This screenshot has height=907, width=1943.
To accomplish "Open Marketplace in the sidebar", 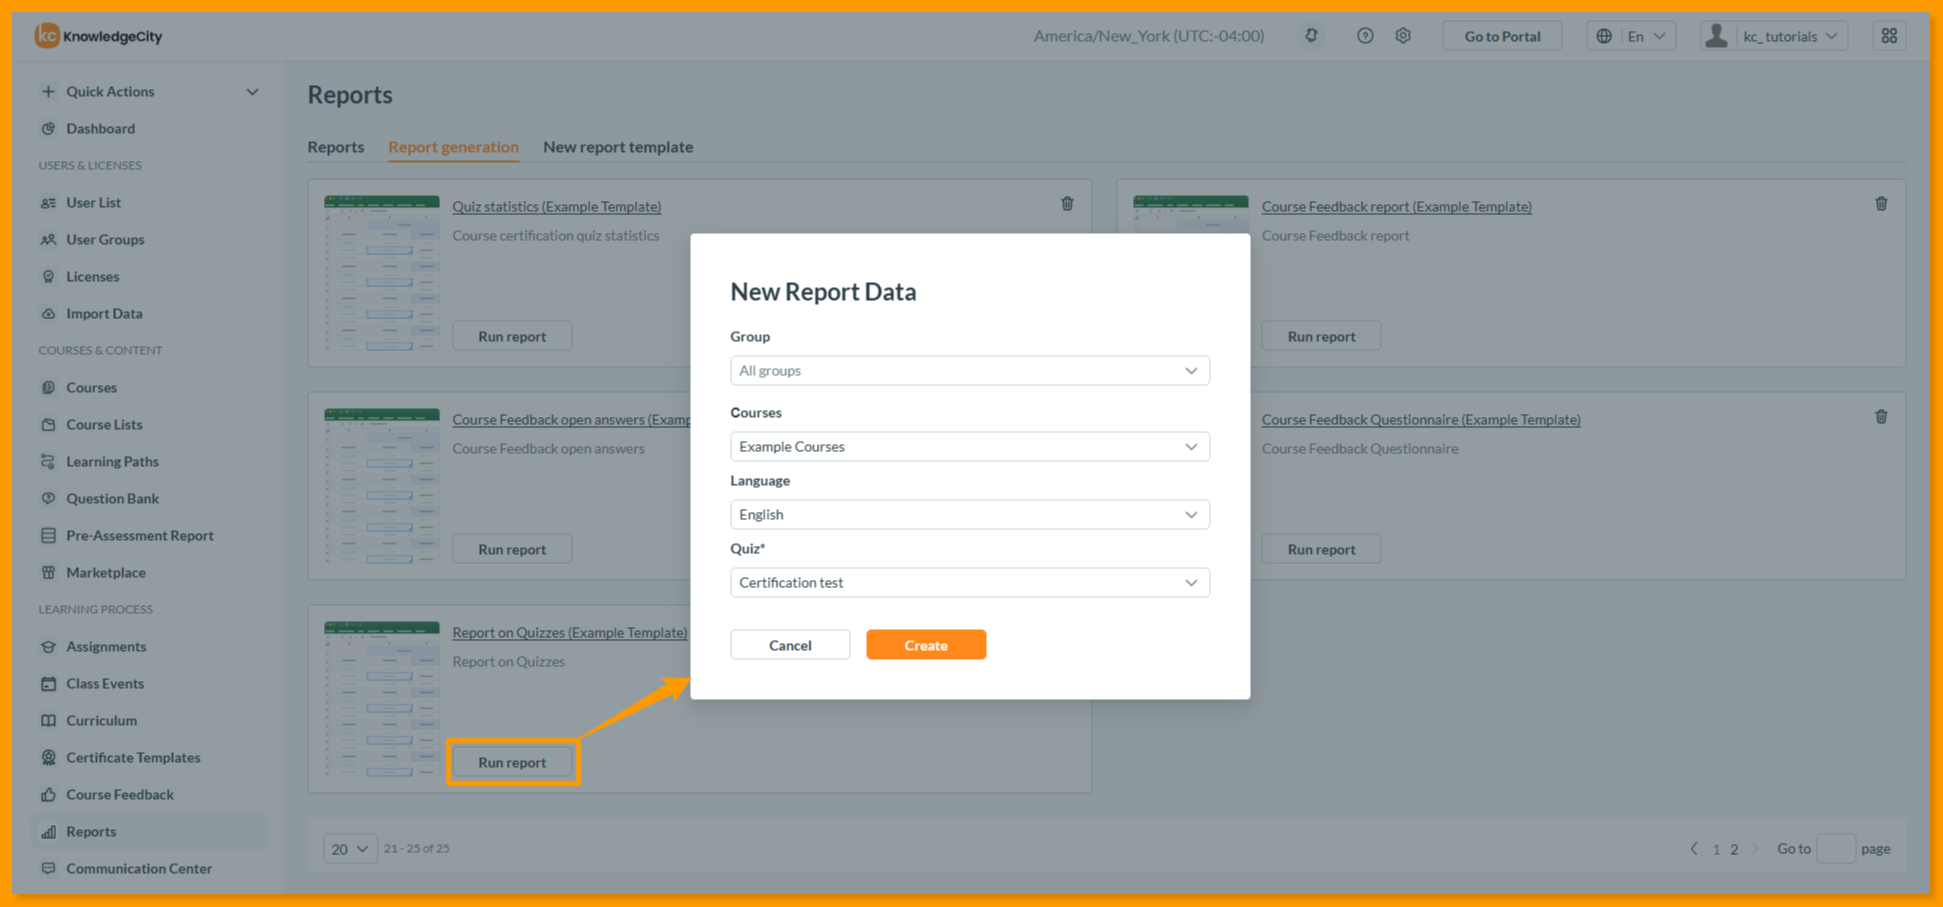I will 105,572.
